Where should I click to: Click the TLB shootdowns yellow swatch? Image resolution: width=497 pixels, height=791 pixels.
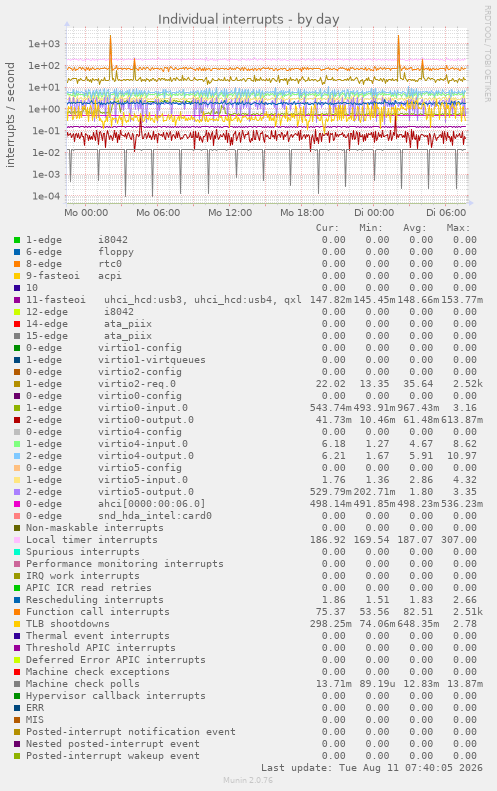pyautogui.click(x=17, y=624)
